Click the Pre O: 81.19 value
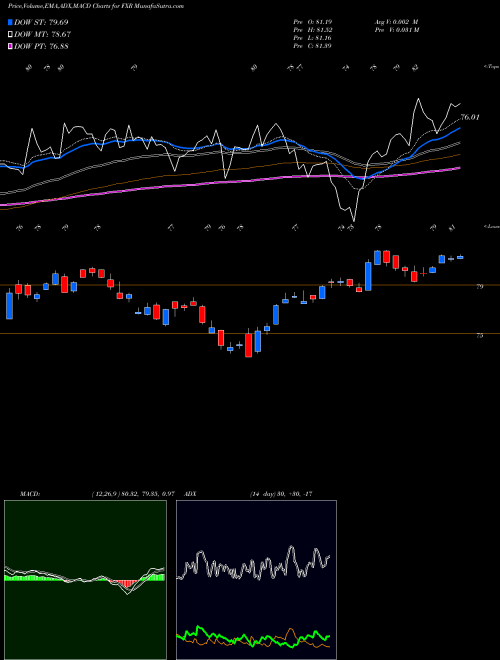The image size is (500, 660). coord(312,22)
